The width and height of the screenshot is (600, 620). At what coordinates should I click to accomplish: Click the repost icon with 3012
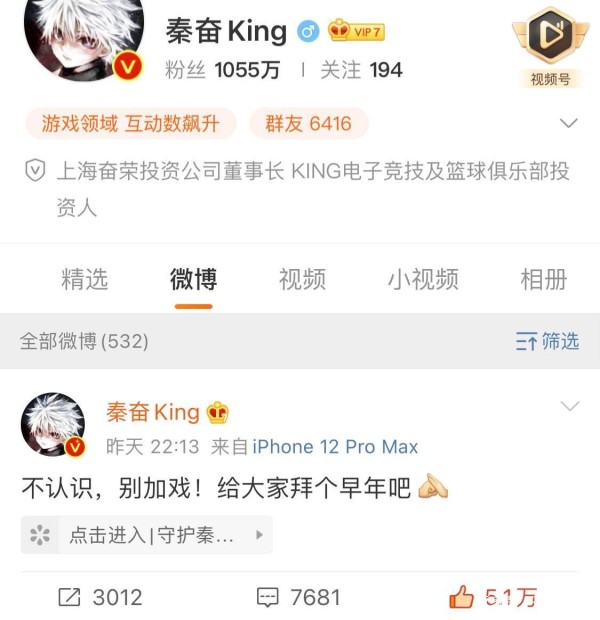[x=70, y=597]
